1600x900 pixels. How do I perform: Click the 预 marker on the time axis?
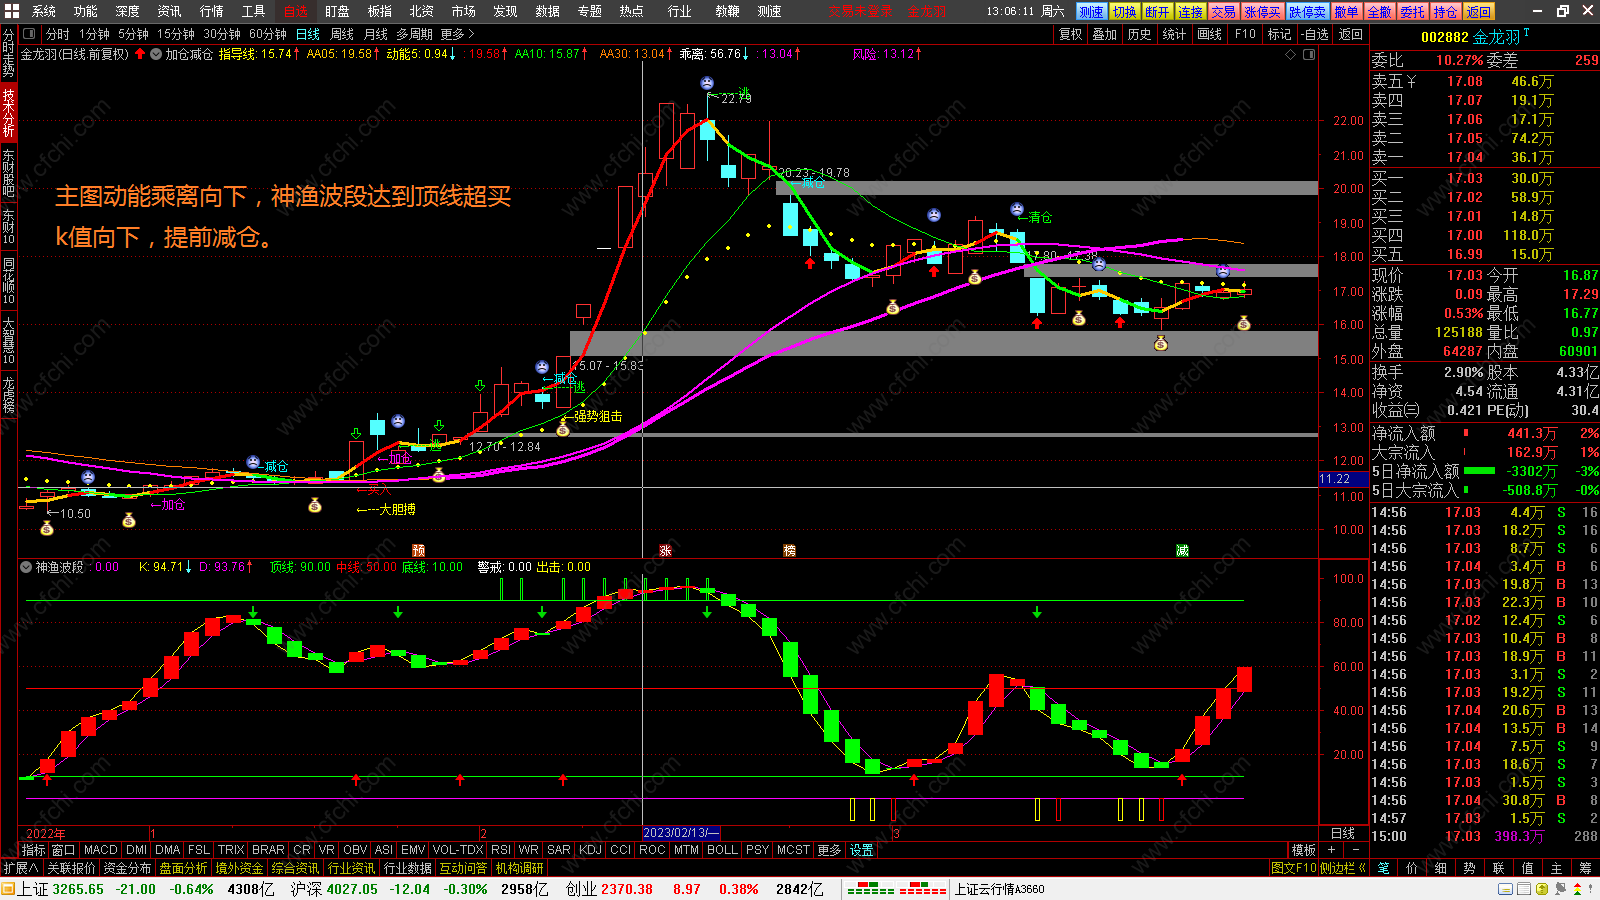419,551
